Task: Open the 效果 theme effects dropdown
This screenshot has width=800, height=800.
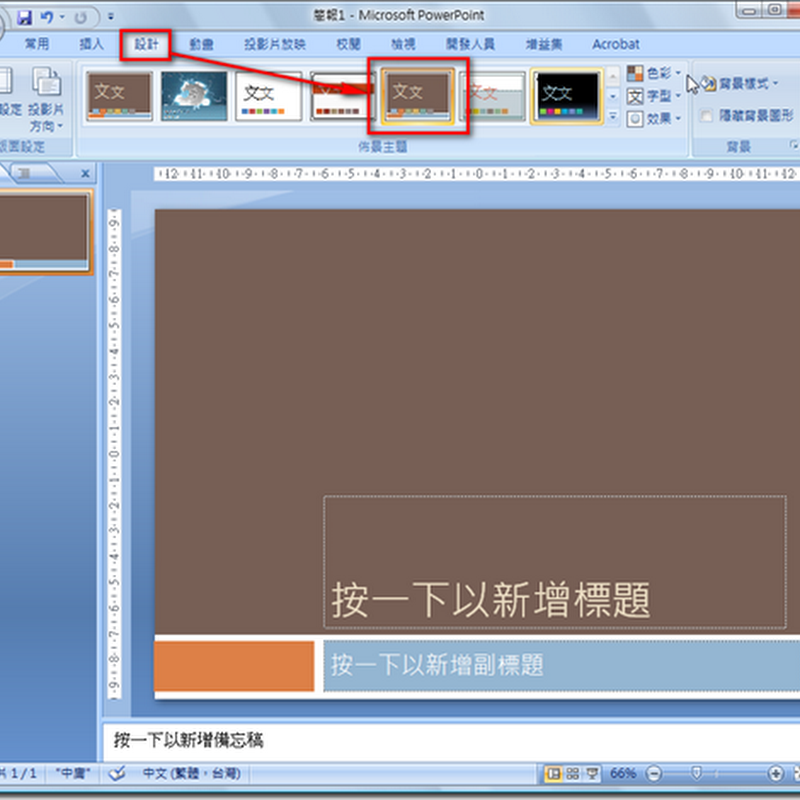Action: [651, 119]
